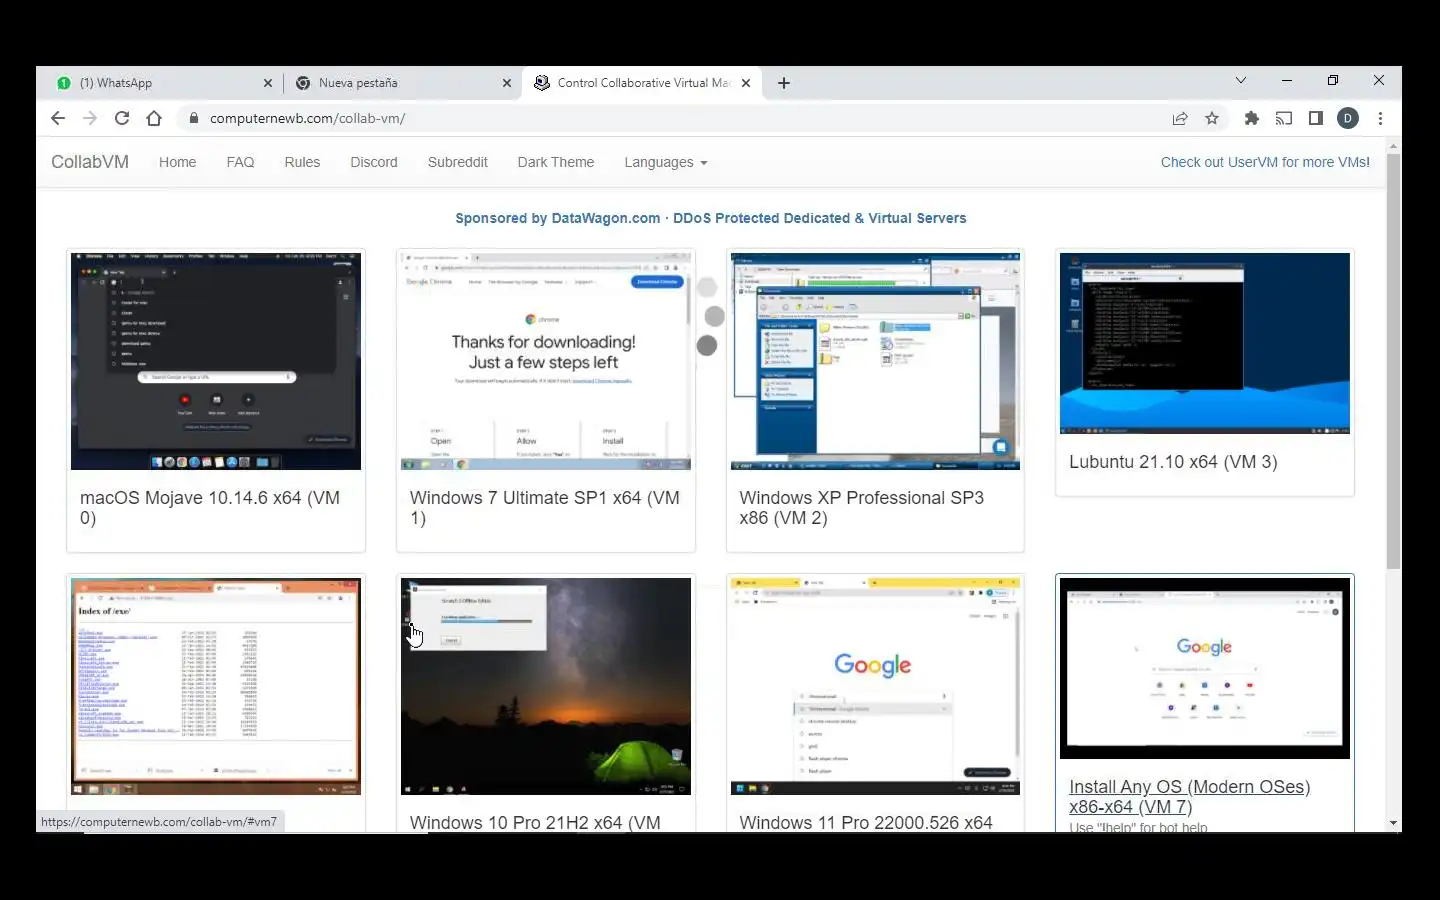Bookmark this page with the star
Viewport: 1440px width, 900px height.
pyautogui.click(x=1212, y=118)
